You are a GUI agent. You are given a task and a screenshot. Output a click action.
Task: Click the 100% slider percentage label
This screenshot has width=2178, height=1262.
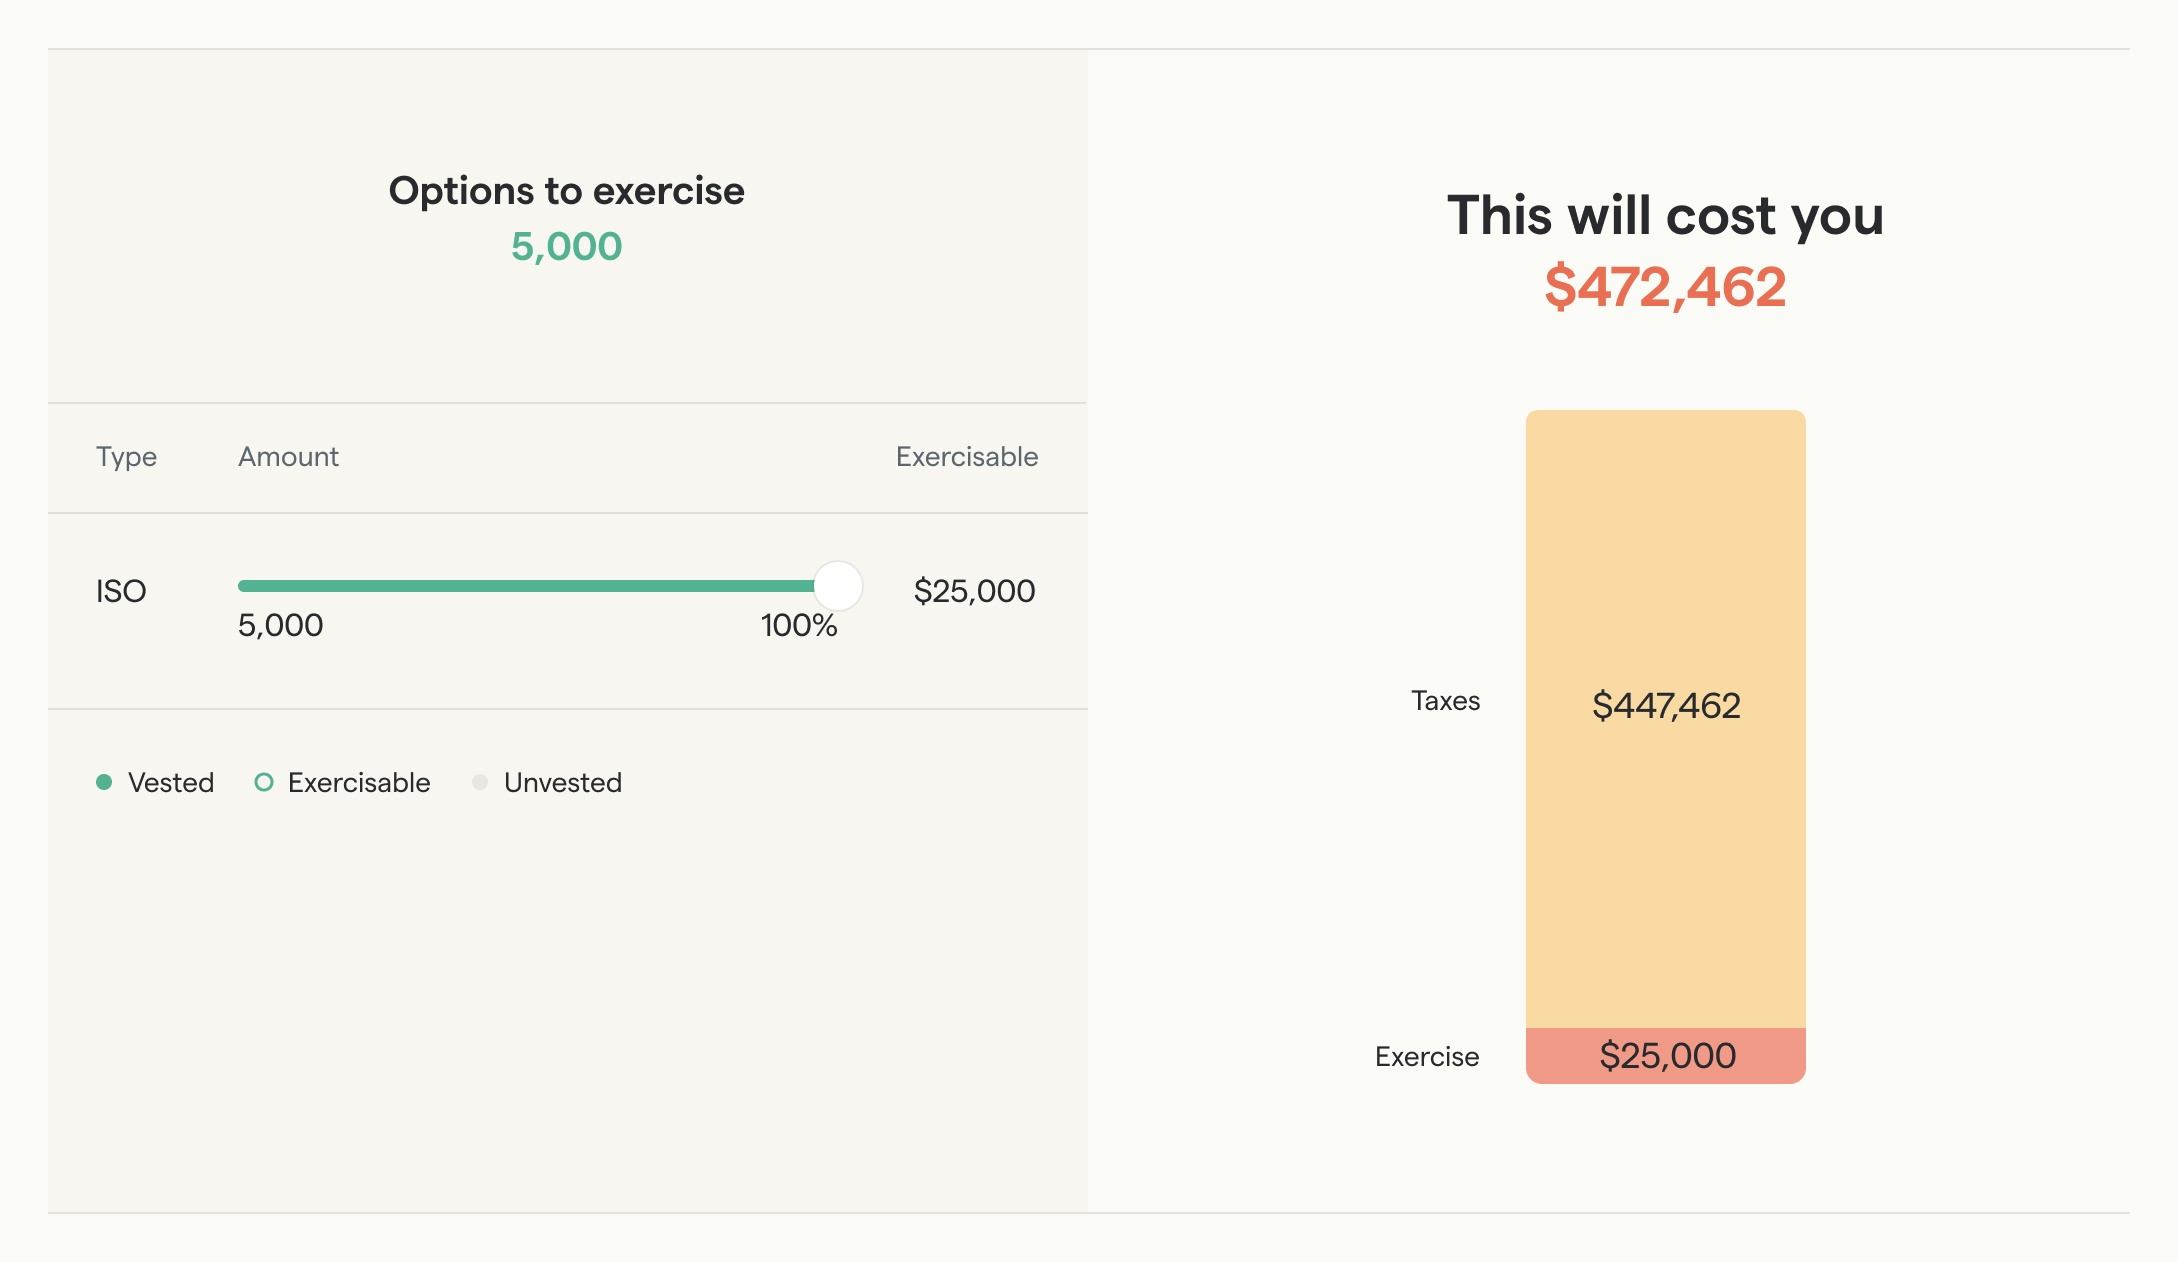pyautogui.click(x=799, y=626)
